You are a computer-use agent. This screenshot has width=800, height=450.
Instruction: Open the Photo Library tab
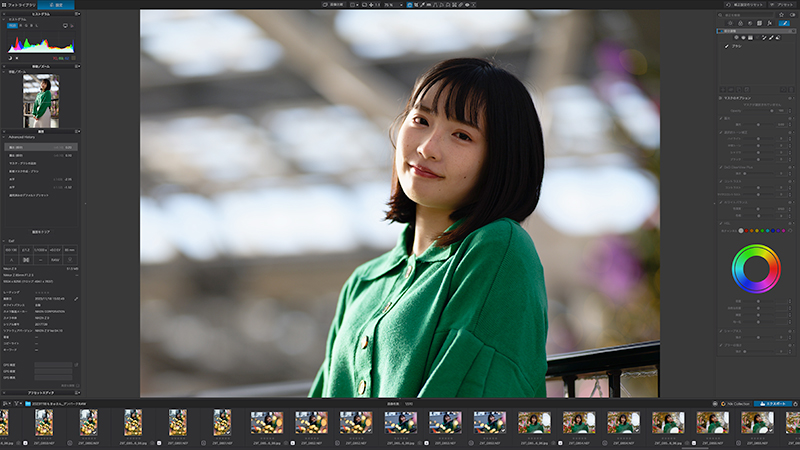[19, 5]
